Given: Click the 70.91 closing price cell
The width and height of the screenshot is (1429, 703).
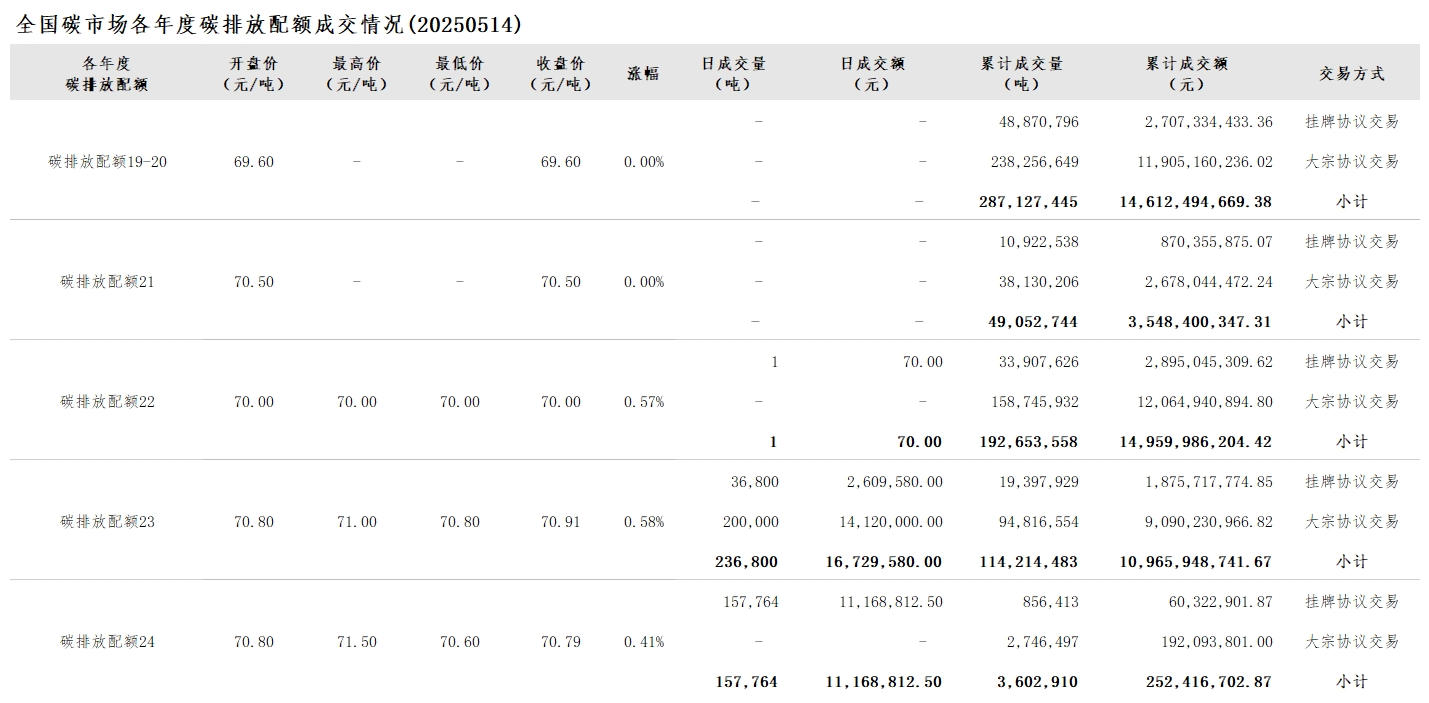Looking at the screenshot, I should (x=561, y=522).
